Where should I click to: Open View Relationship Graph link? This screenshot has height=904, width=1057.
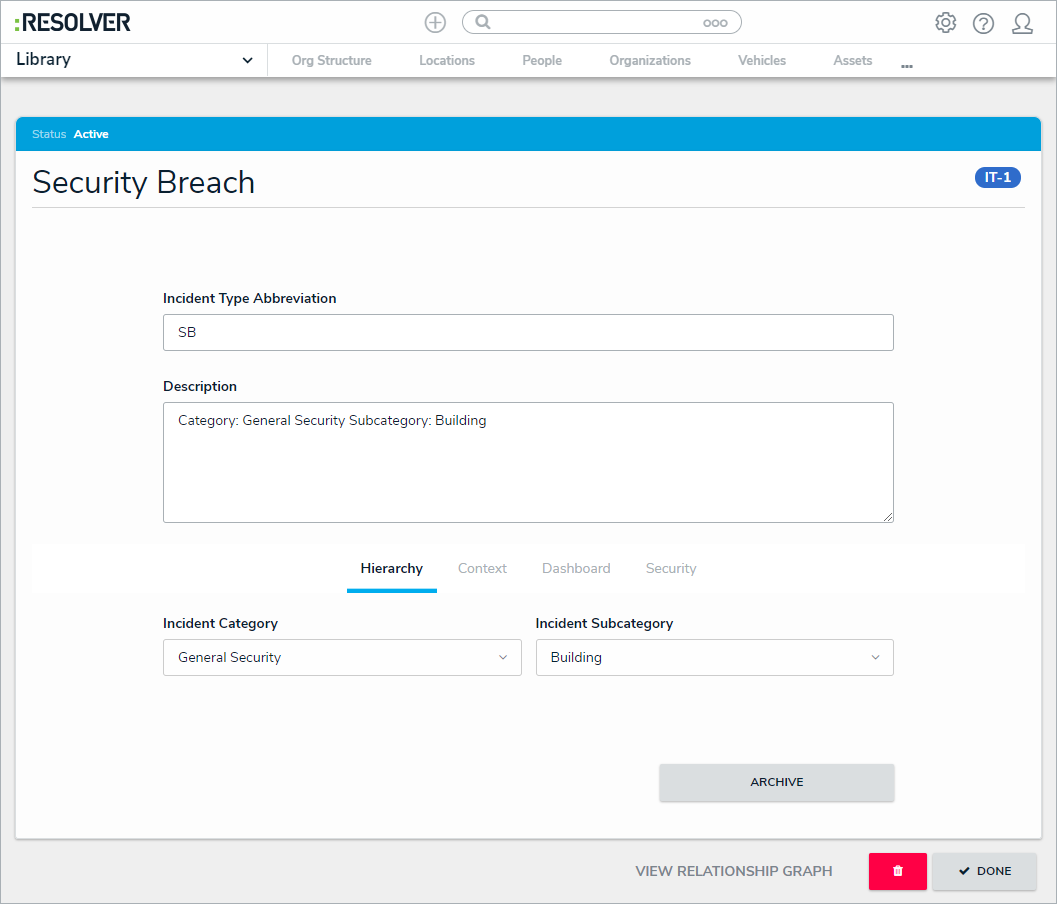coord(733,871)
